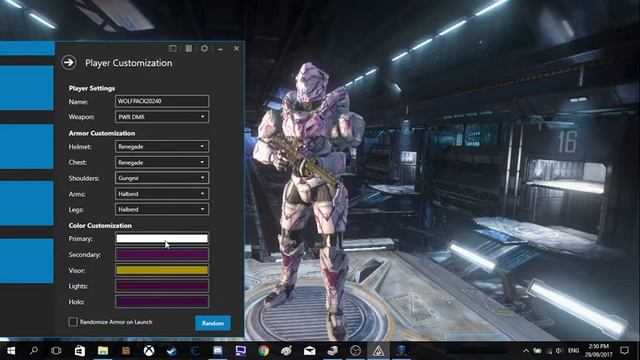640x360 pixels.
Task: Expand the Legs dropdown showing Halberd
Action: [x=162, y=209]
